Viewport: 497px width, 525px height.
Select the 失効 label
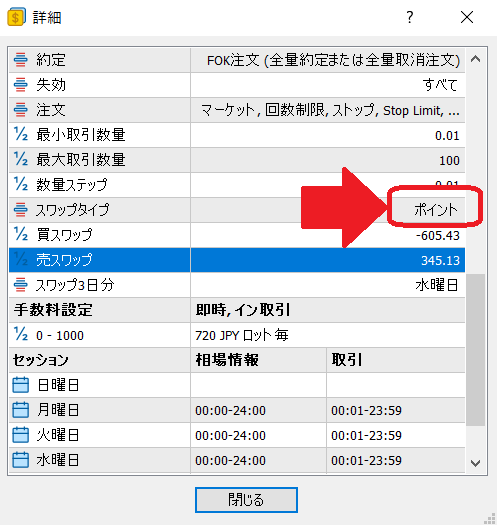coord(51,85)
